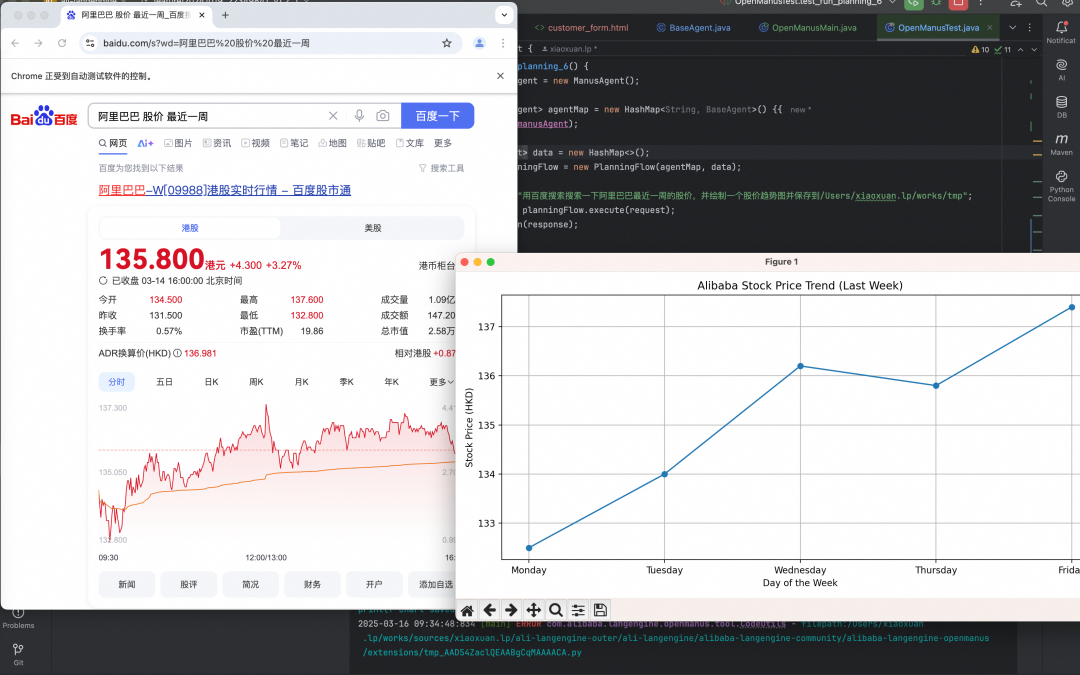Select 资讯 Baidu search category
Viewport: 1080px width, 675px height.
click(217, 143)
